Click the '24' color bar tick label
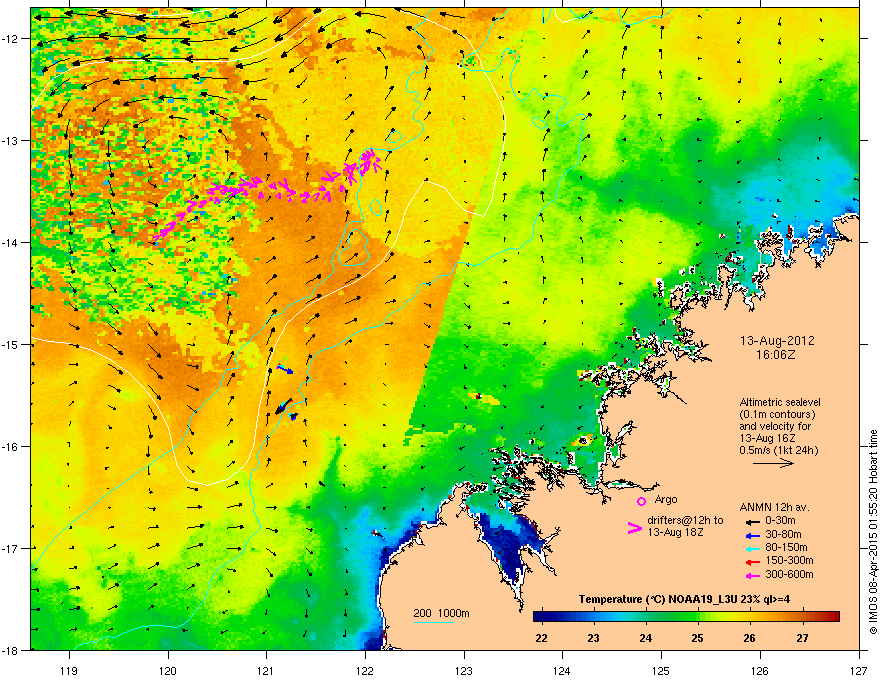Image resolution: width=880 pixels, height=680 pixels. 645,638
